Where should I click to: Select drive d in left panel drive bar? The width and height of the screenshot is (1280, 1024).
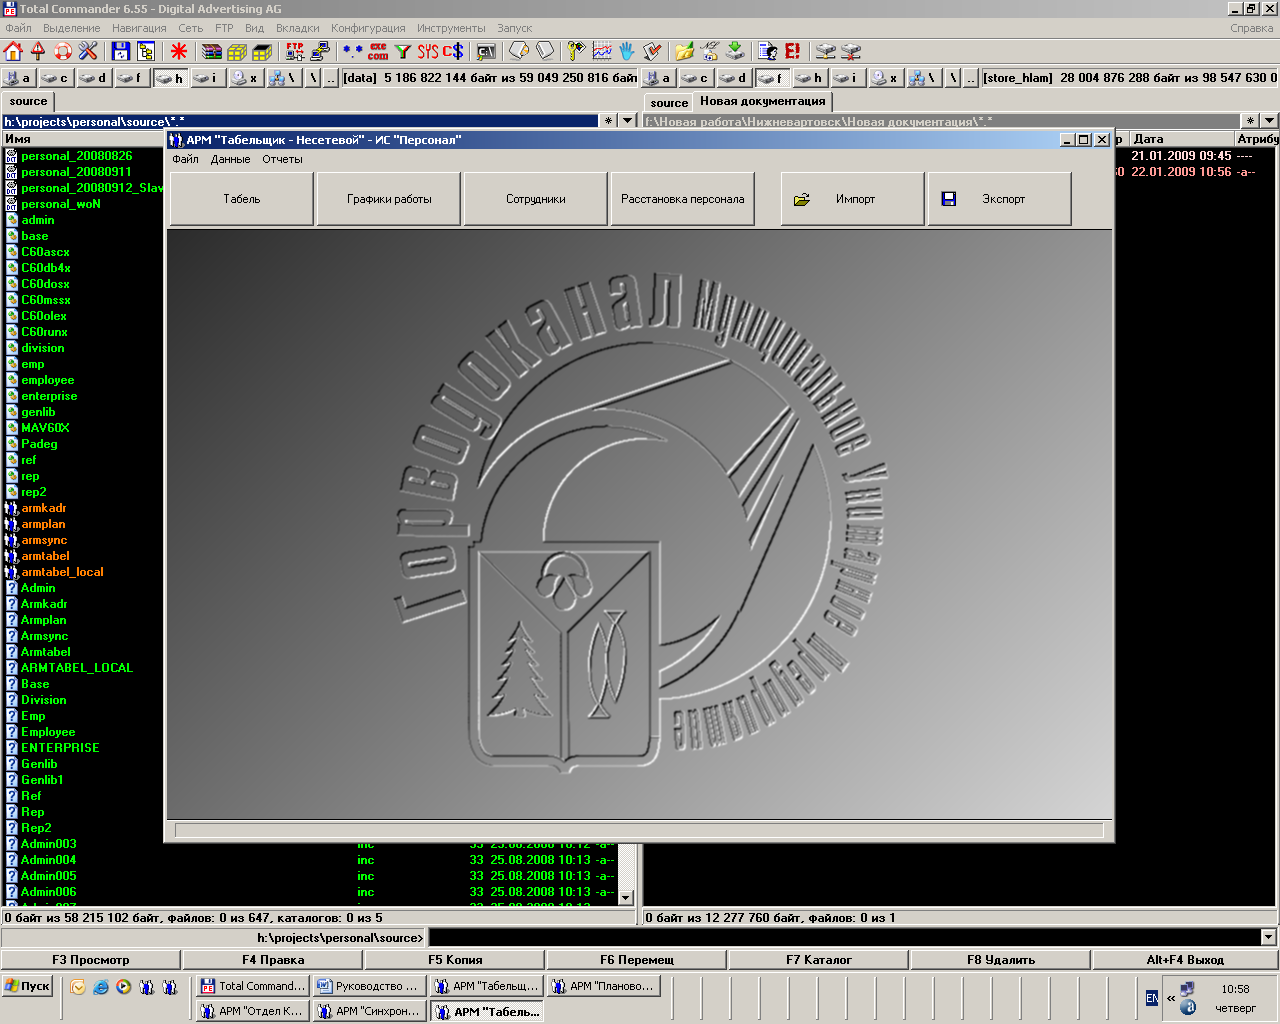tap(94, 77)
